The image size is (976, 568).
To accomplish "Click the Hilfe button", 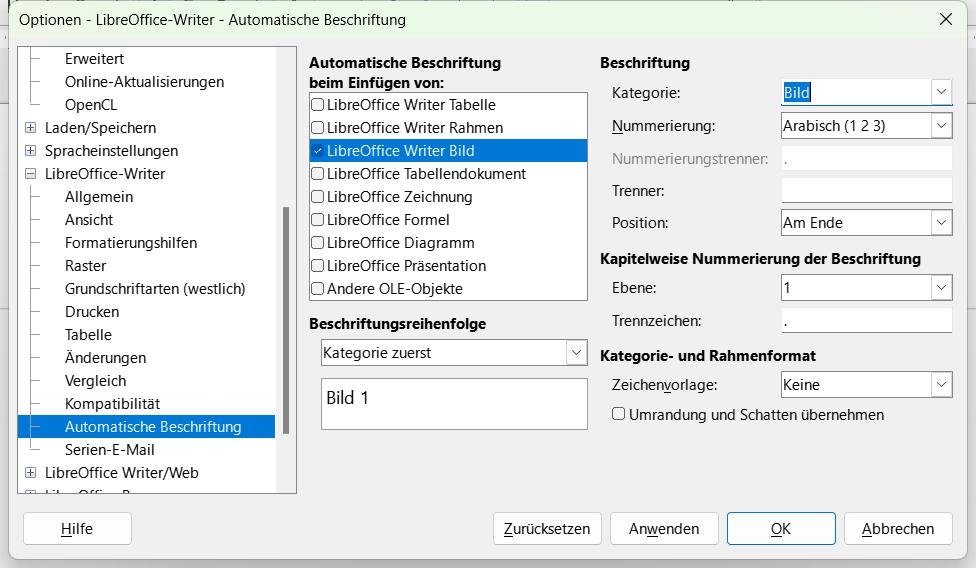I will [77, 529].
